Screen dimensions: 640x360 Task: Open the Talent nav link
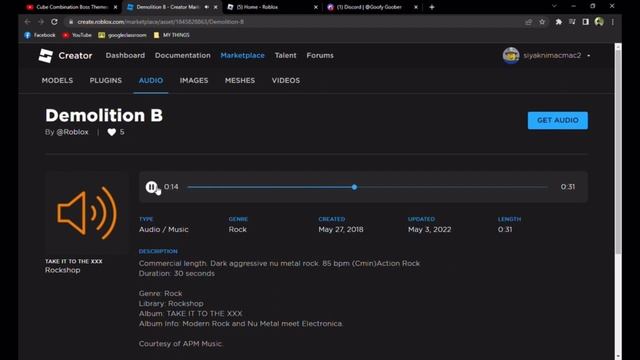tap(285, 56)
